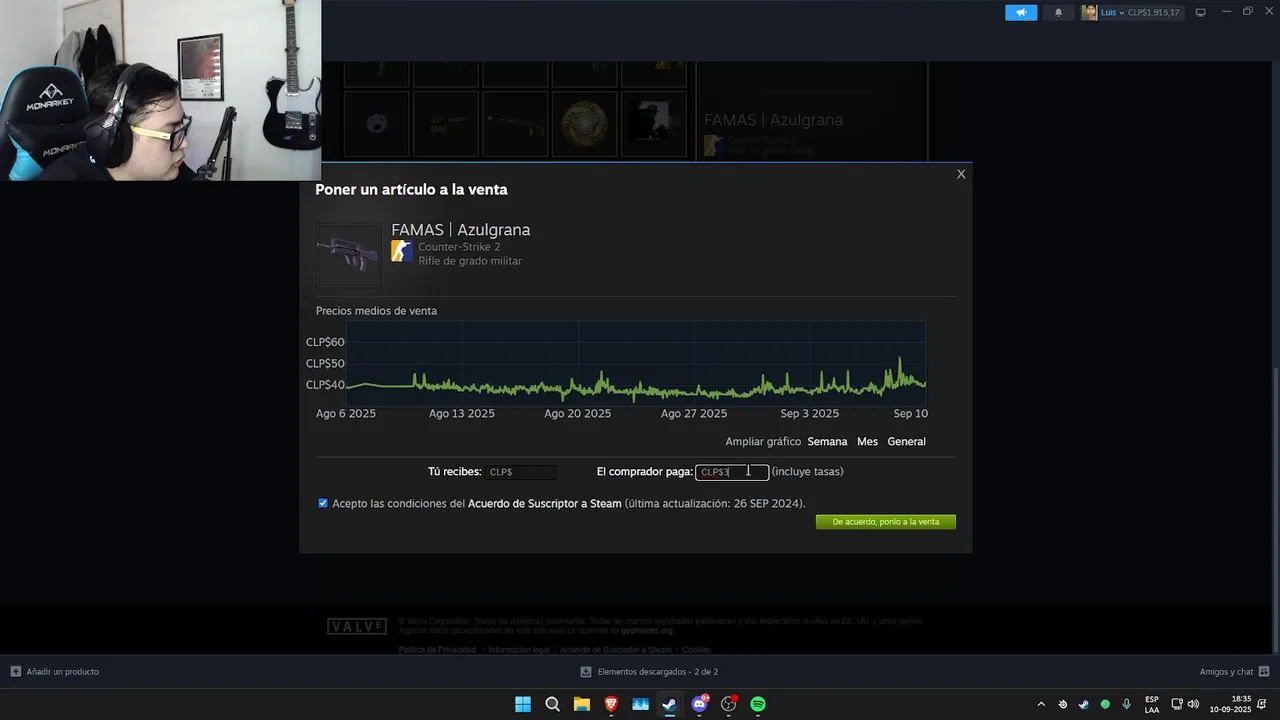Expand the Luis account dropdown
This screenshot has width=1280, height=720.
[x=1122, y=12]
